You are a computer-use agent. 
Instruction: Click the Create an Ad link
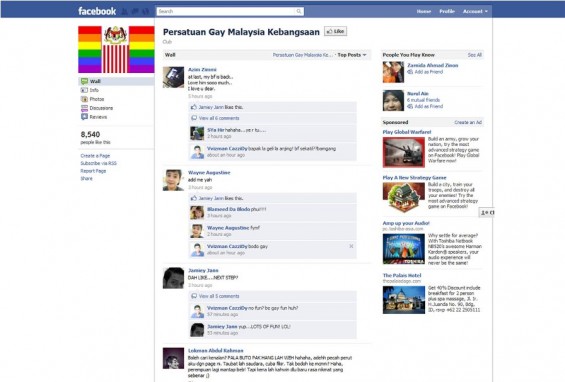[468, 123]
